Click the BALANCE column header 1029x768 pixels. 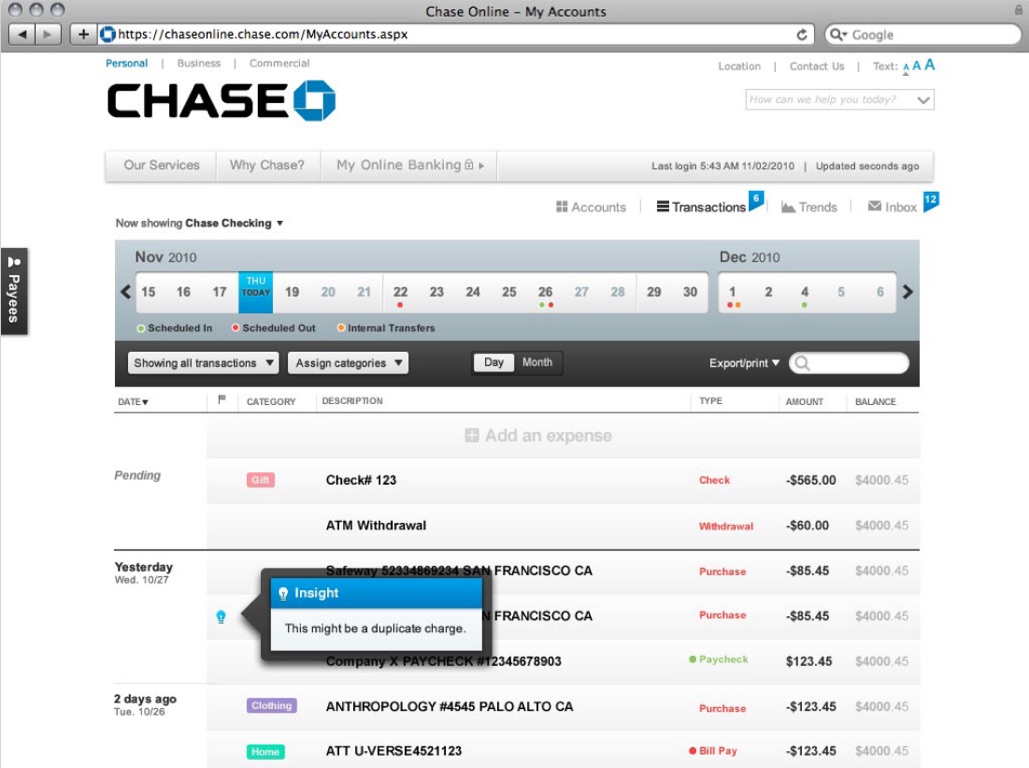click(x=875, y=401)
